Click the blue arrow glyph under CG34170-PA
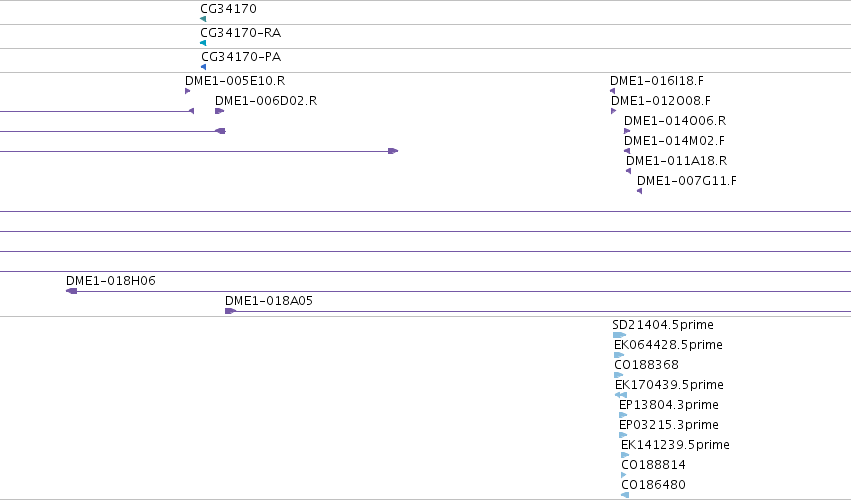The image size is (851, 500). tap(204, 67)
